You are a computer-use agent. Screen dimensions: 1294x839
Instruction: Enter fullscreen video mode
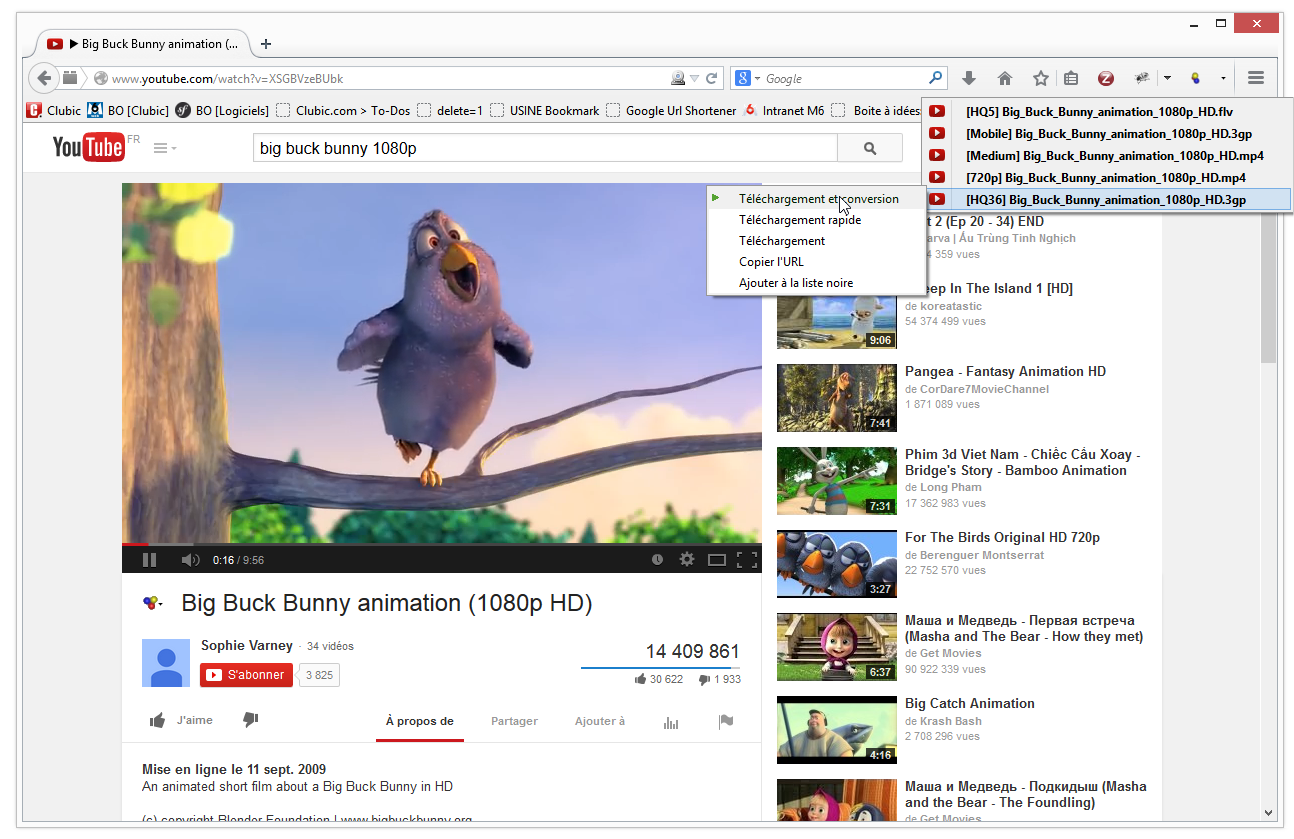(746, 560)
